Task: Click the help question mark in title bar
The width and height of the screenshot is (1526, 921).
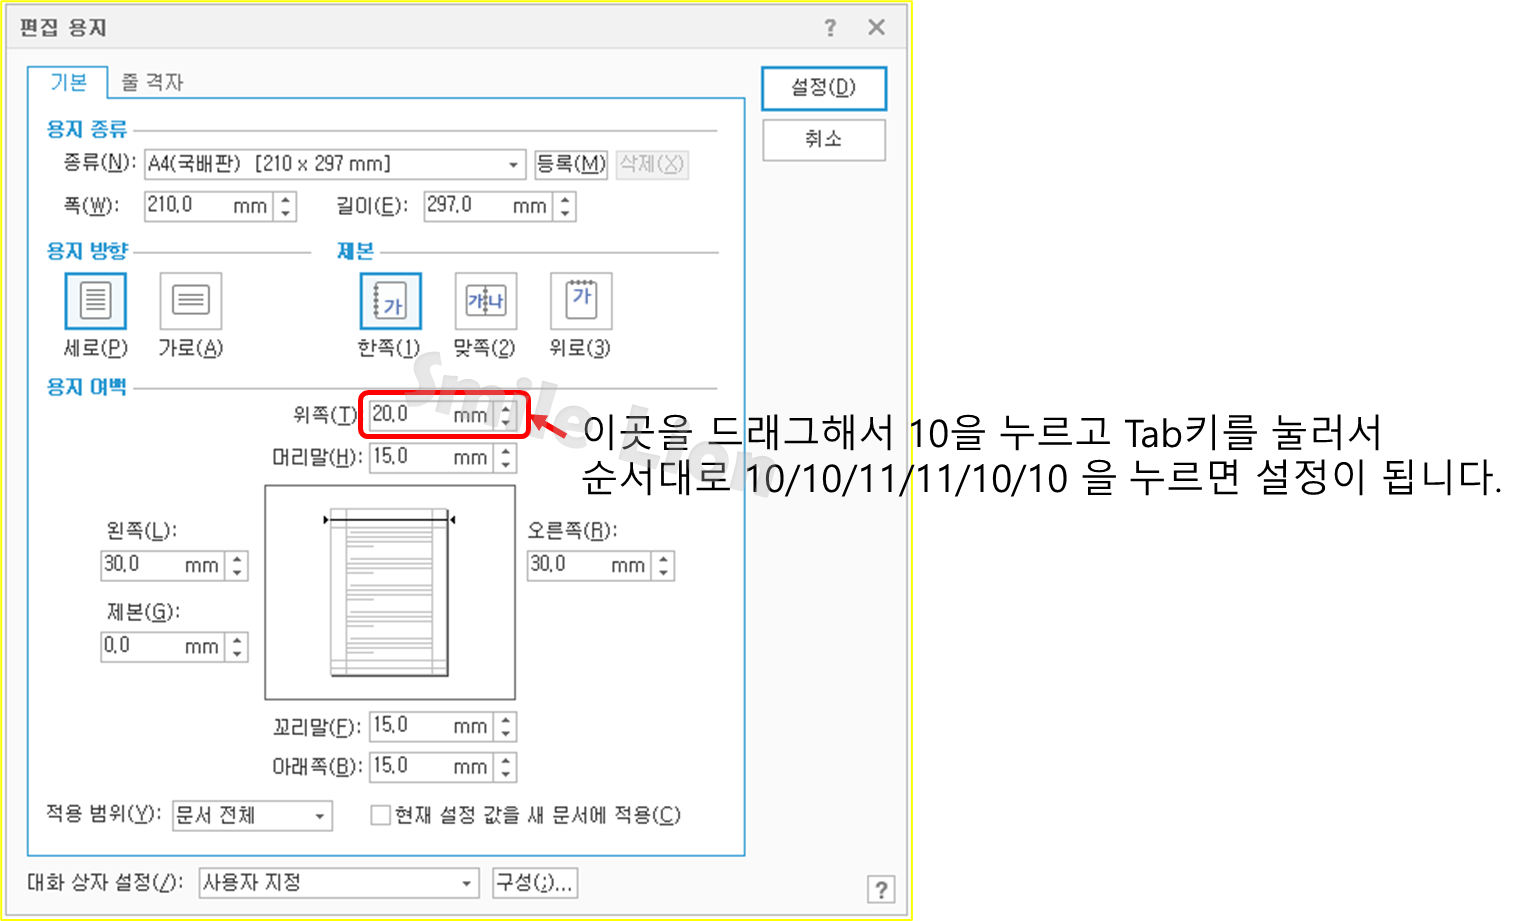Action: click(830, 28)
